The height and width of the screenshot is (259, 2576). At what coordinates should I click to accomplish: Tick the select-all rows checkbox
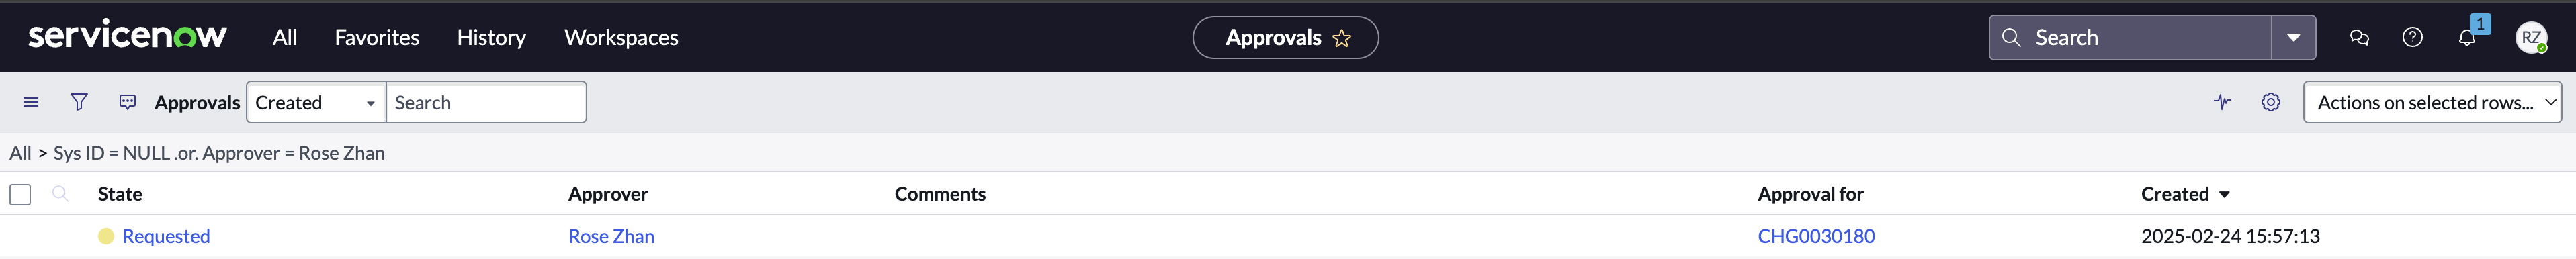pyautogui.click(x=20, y=194)
